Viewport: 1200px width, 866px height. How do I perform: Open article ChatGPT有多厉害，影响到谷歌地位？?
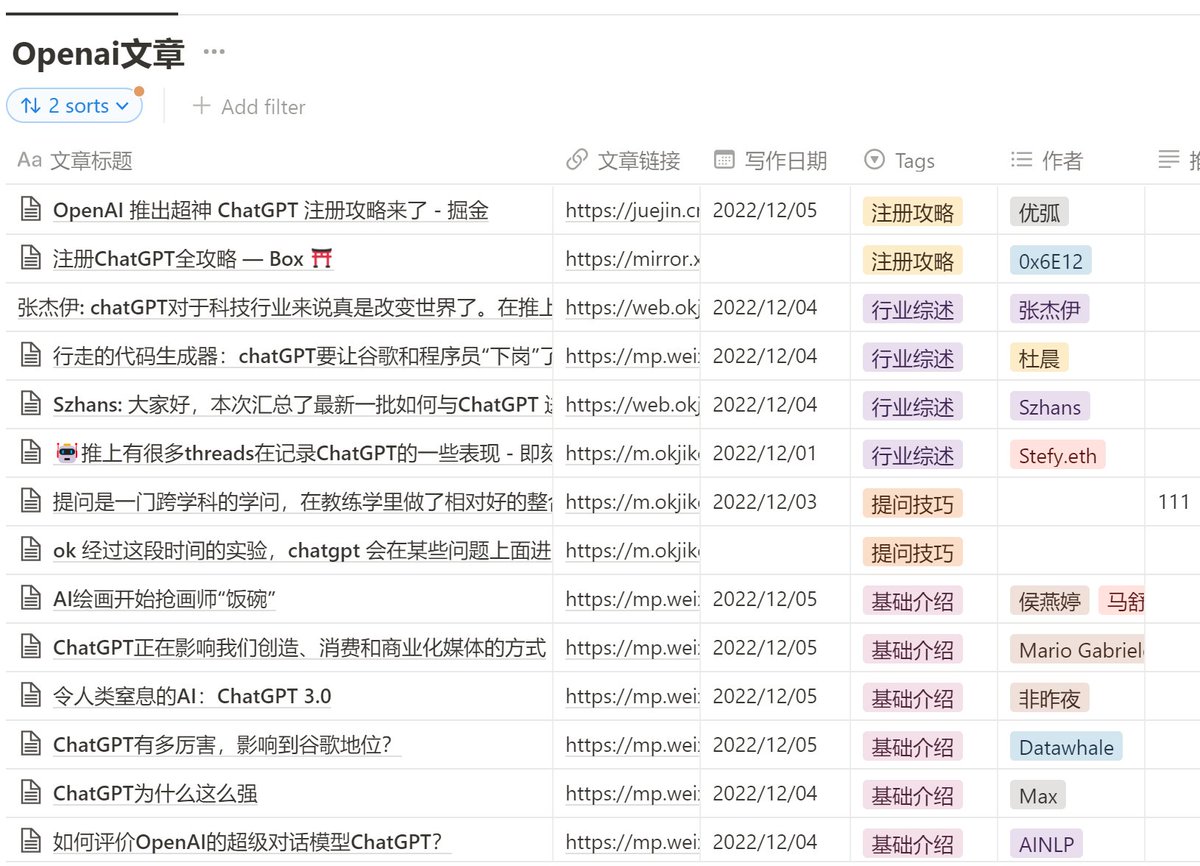click(227, 745)
